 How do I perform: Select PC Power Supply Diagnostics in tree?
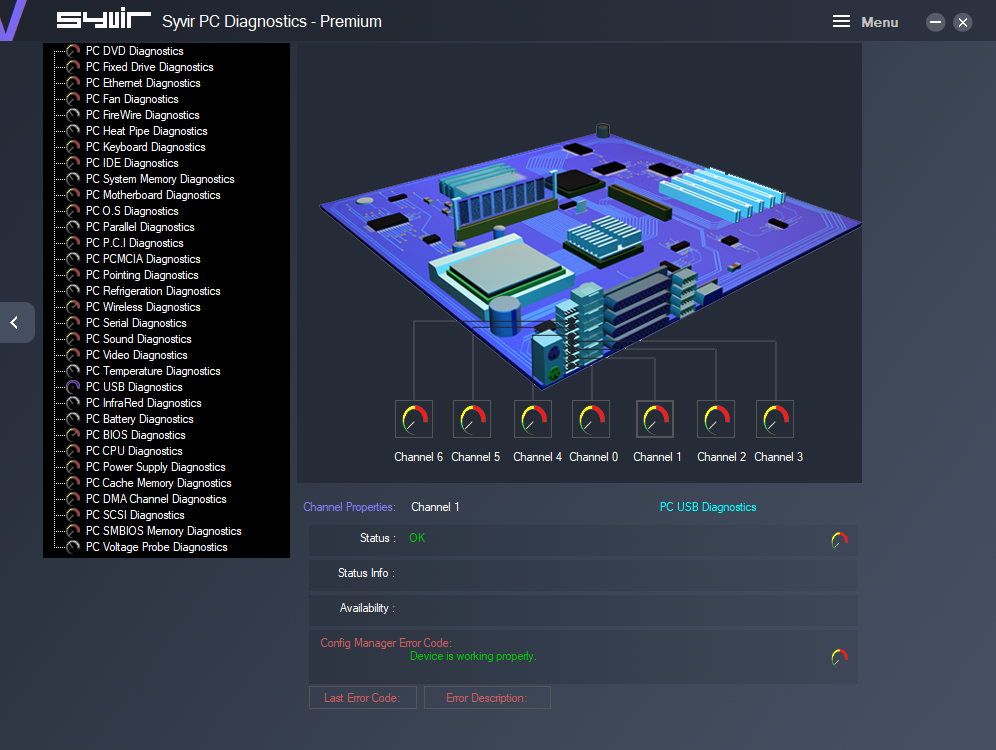pos(156,467)
